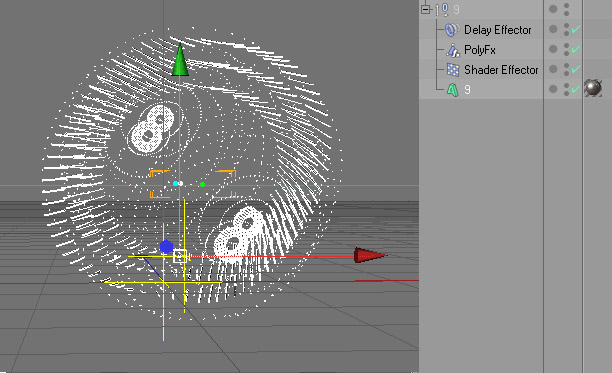Select the Delay Effector label
The image size is (612, 373).
coord(498,30)
